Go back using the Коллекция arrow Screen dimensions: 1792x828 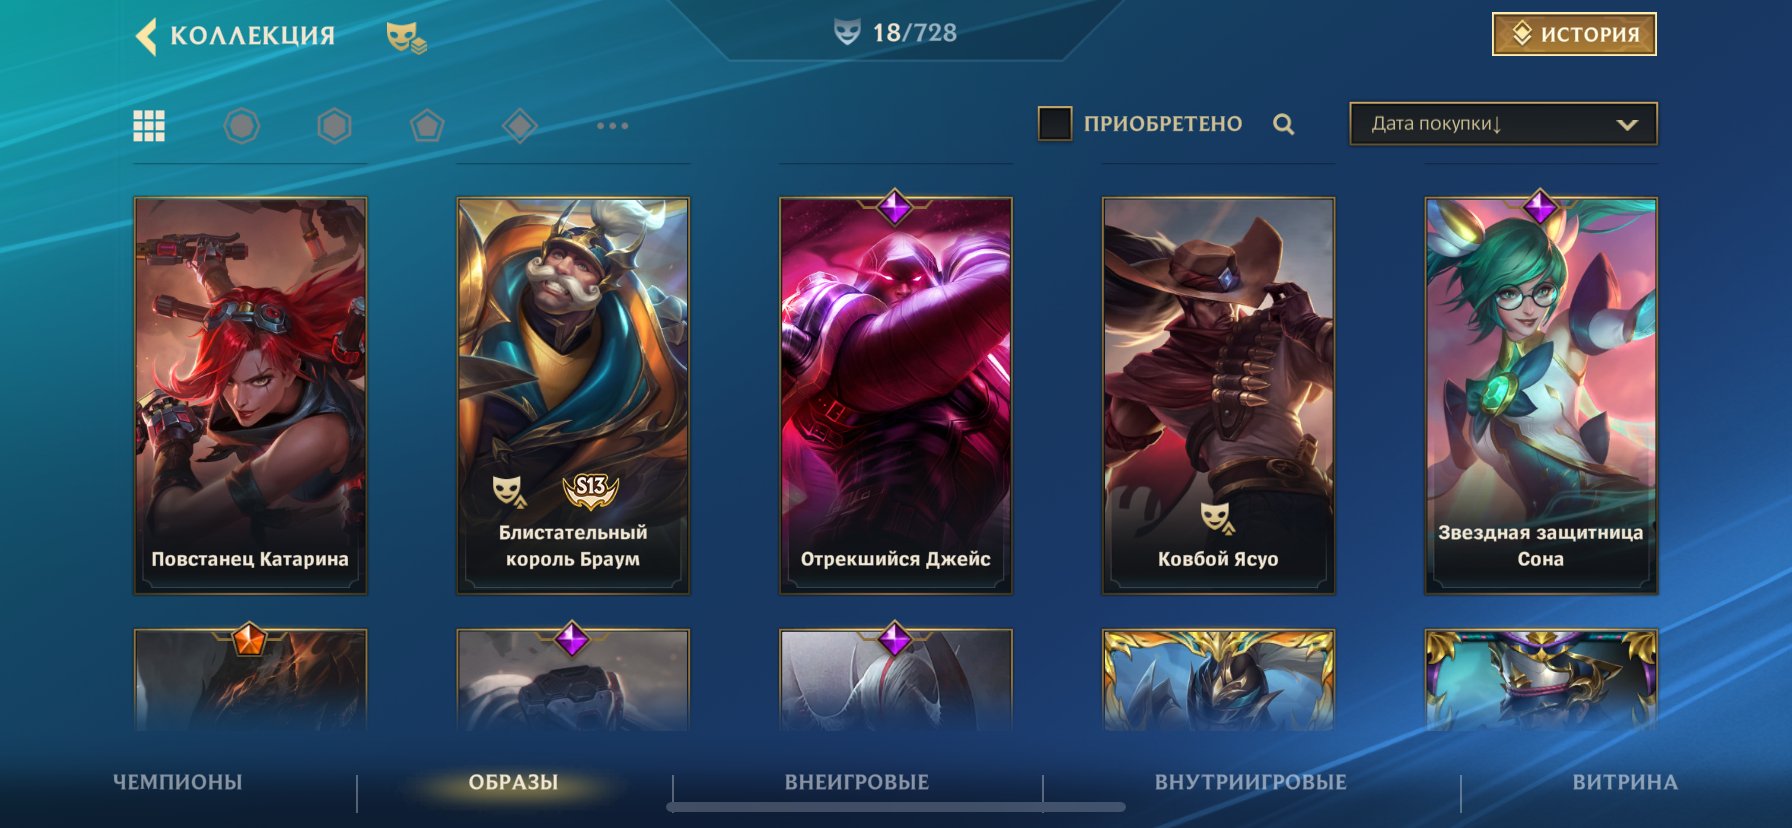coord(146,36)
